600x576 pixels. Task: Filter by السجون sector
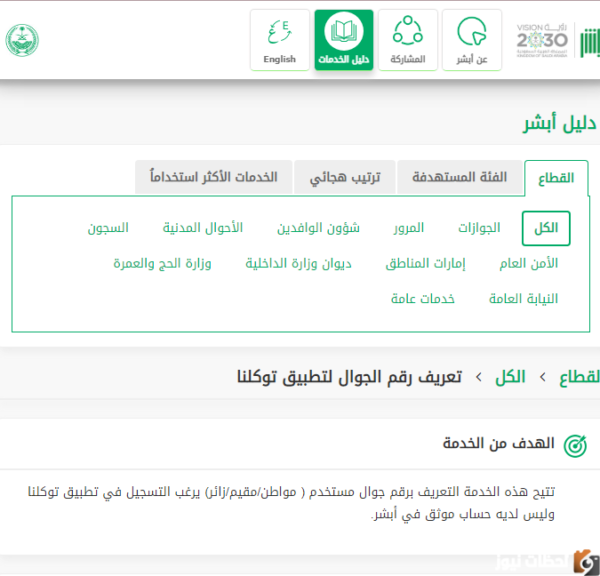tap(108, 228)
